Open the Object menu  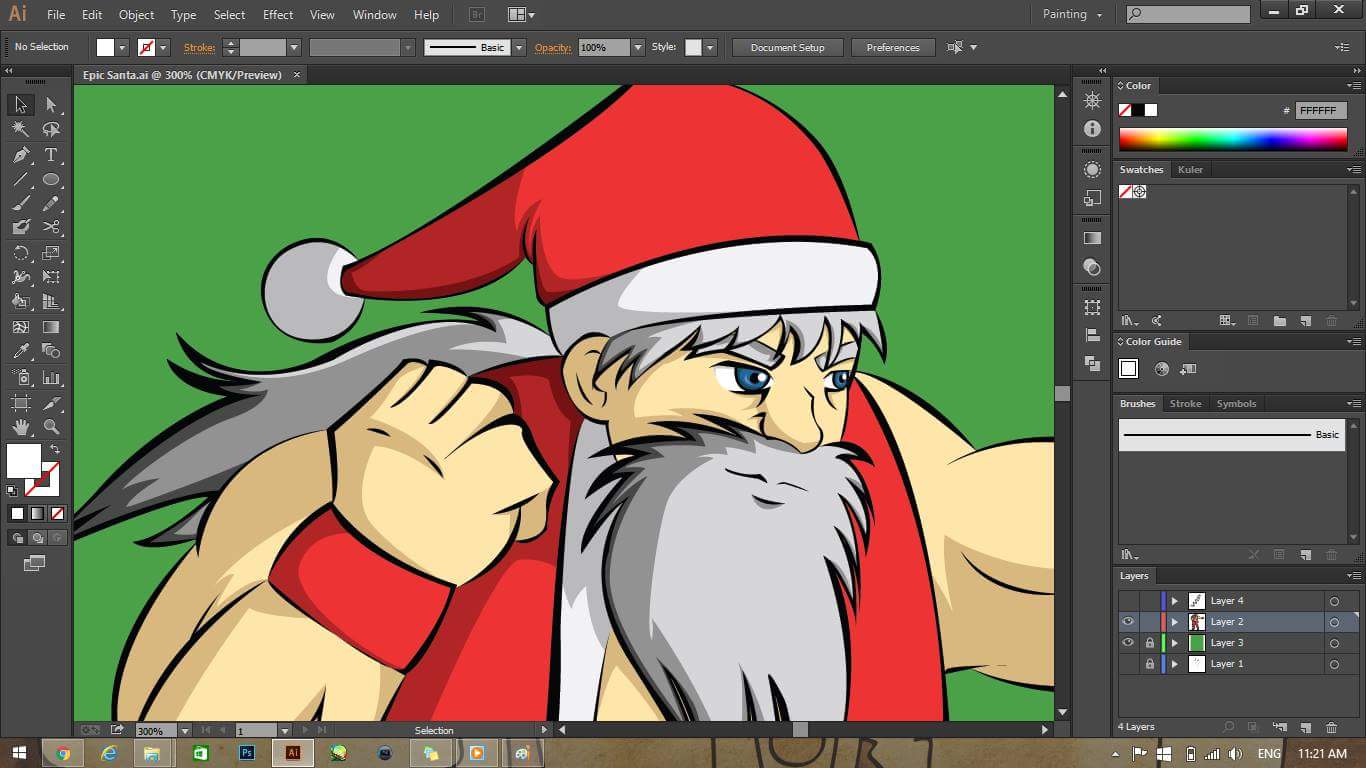click(x=136, y=15)
